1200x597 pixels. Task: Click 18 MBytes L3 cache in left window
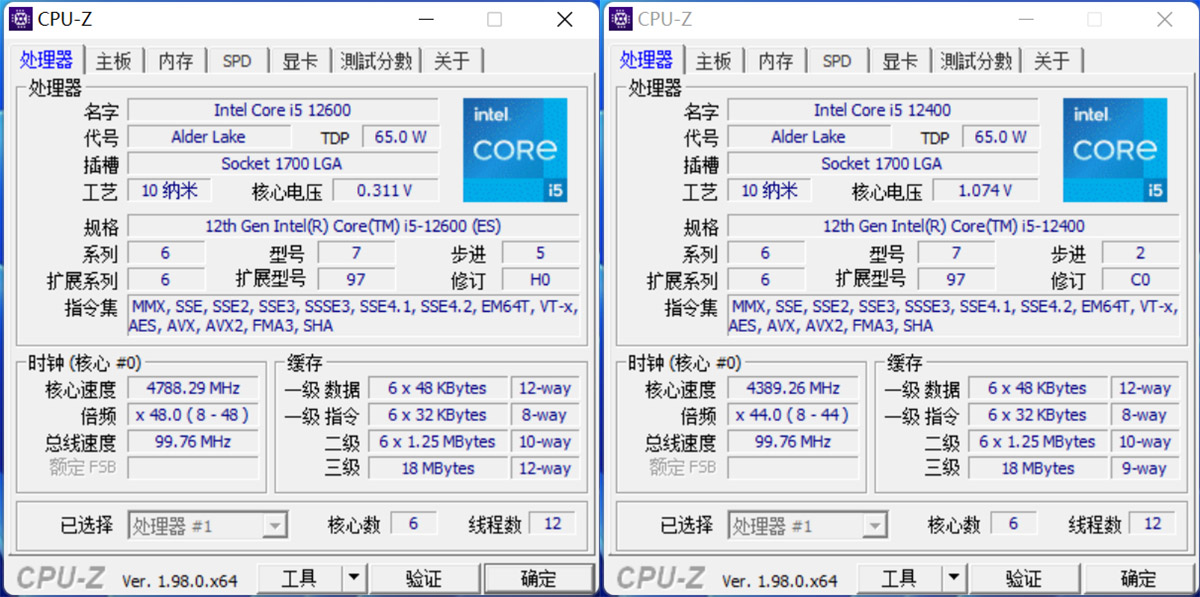pyautogui.click(x=437, y=468)
